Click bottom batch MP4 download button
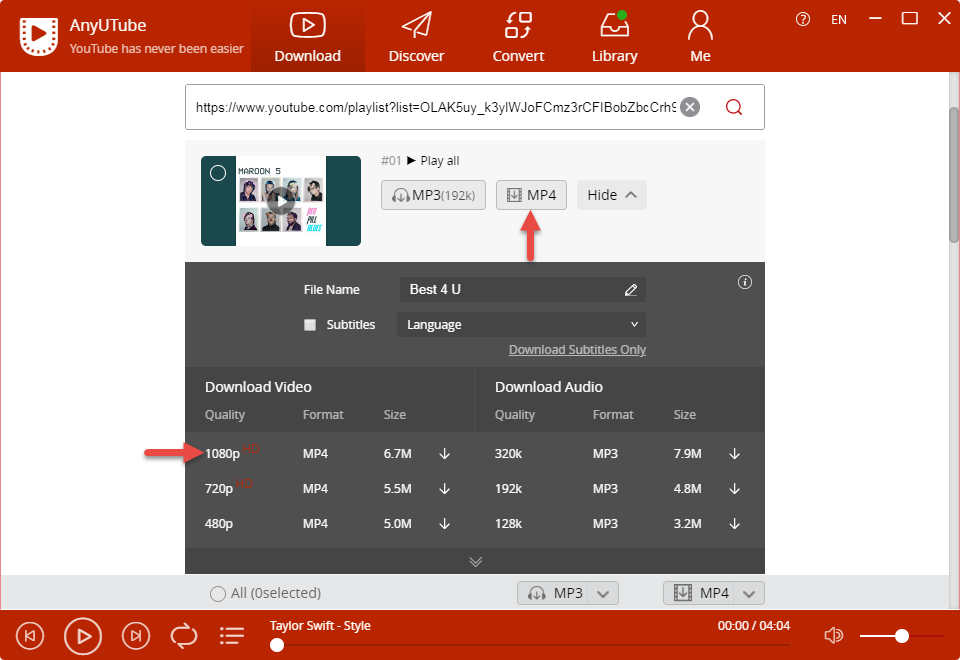 point(699,593)
